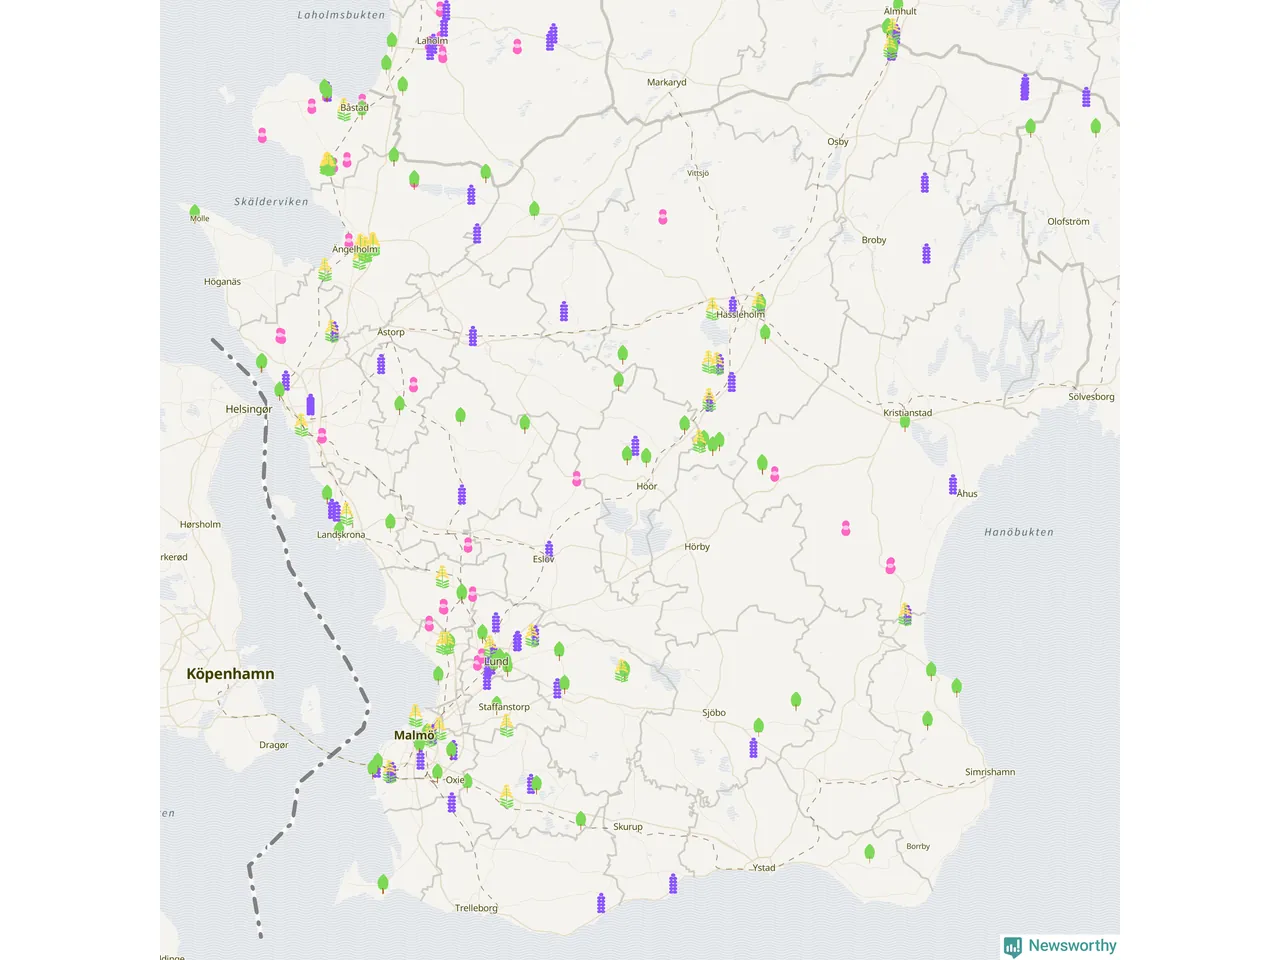Select the Sölvesborg label
This screenshot has width=1280, height=960.
[x=1091, y=397]
